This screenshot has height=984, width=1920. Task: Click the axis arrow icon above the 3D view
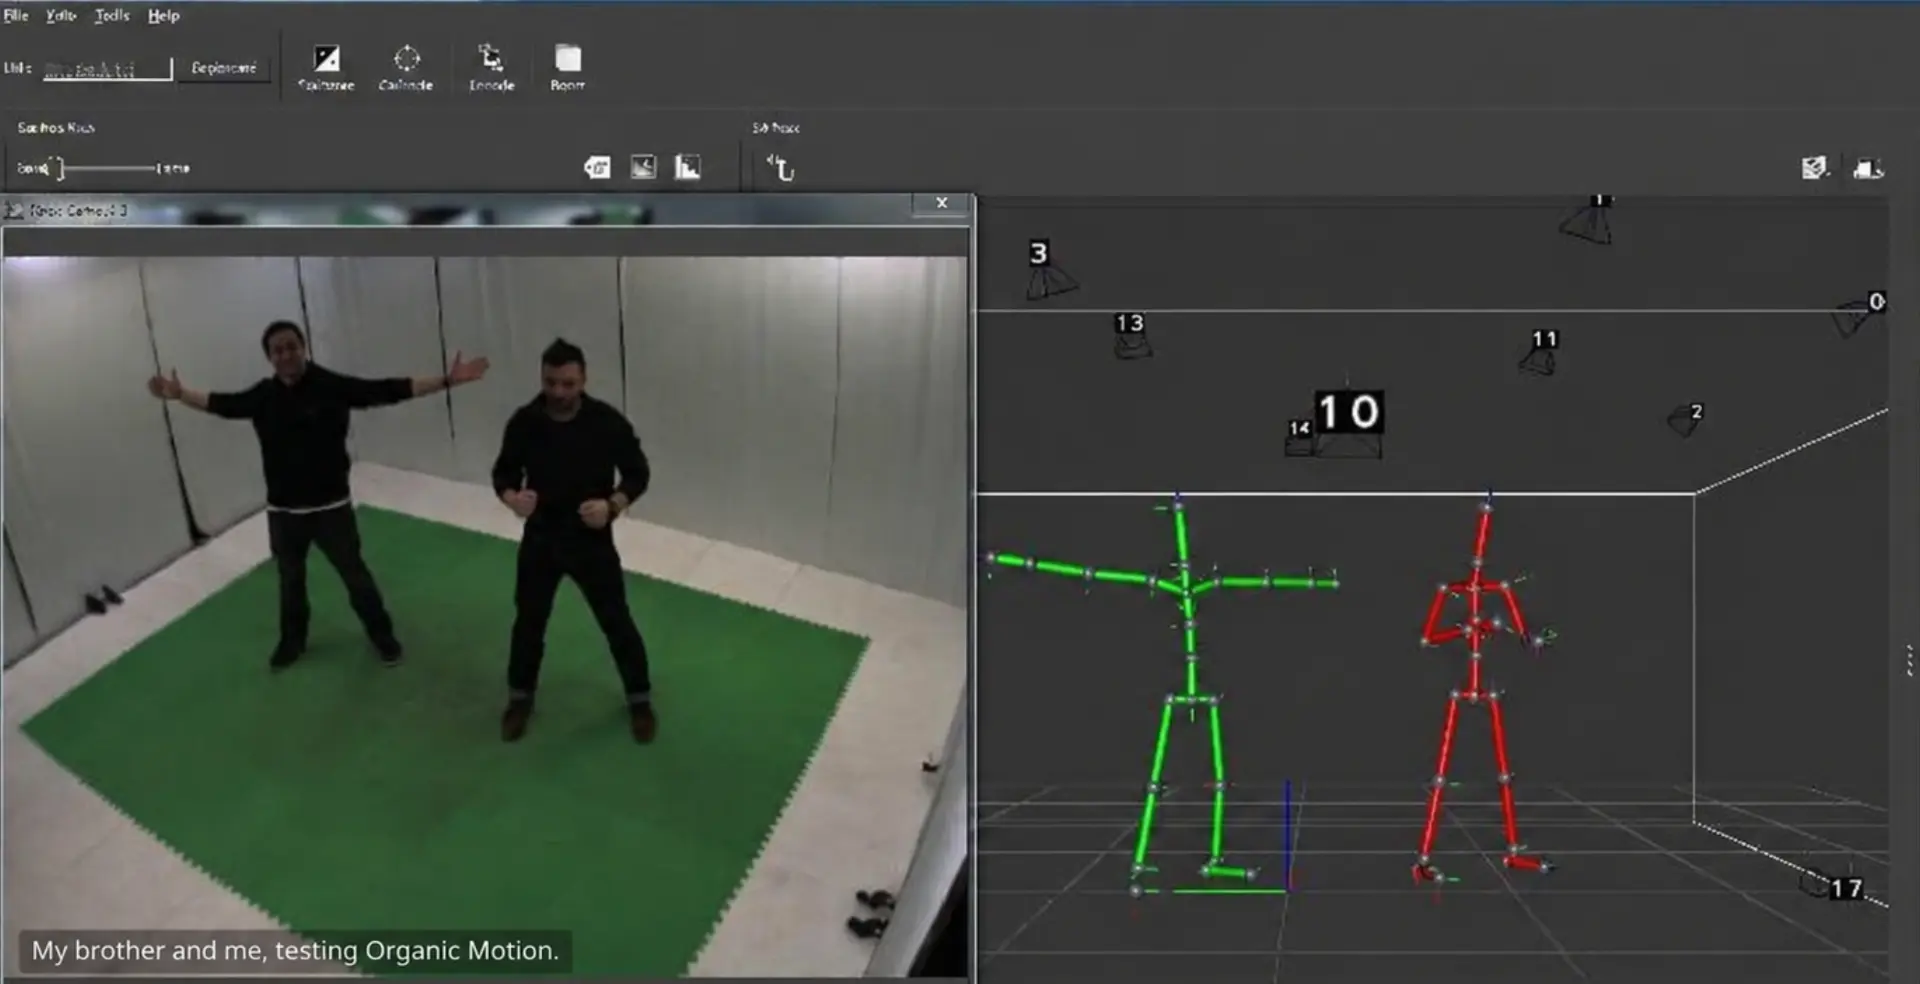click(x=780, y=168)
